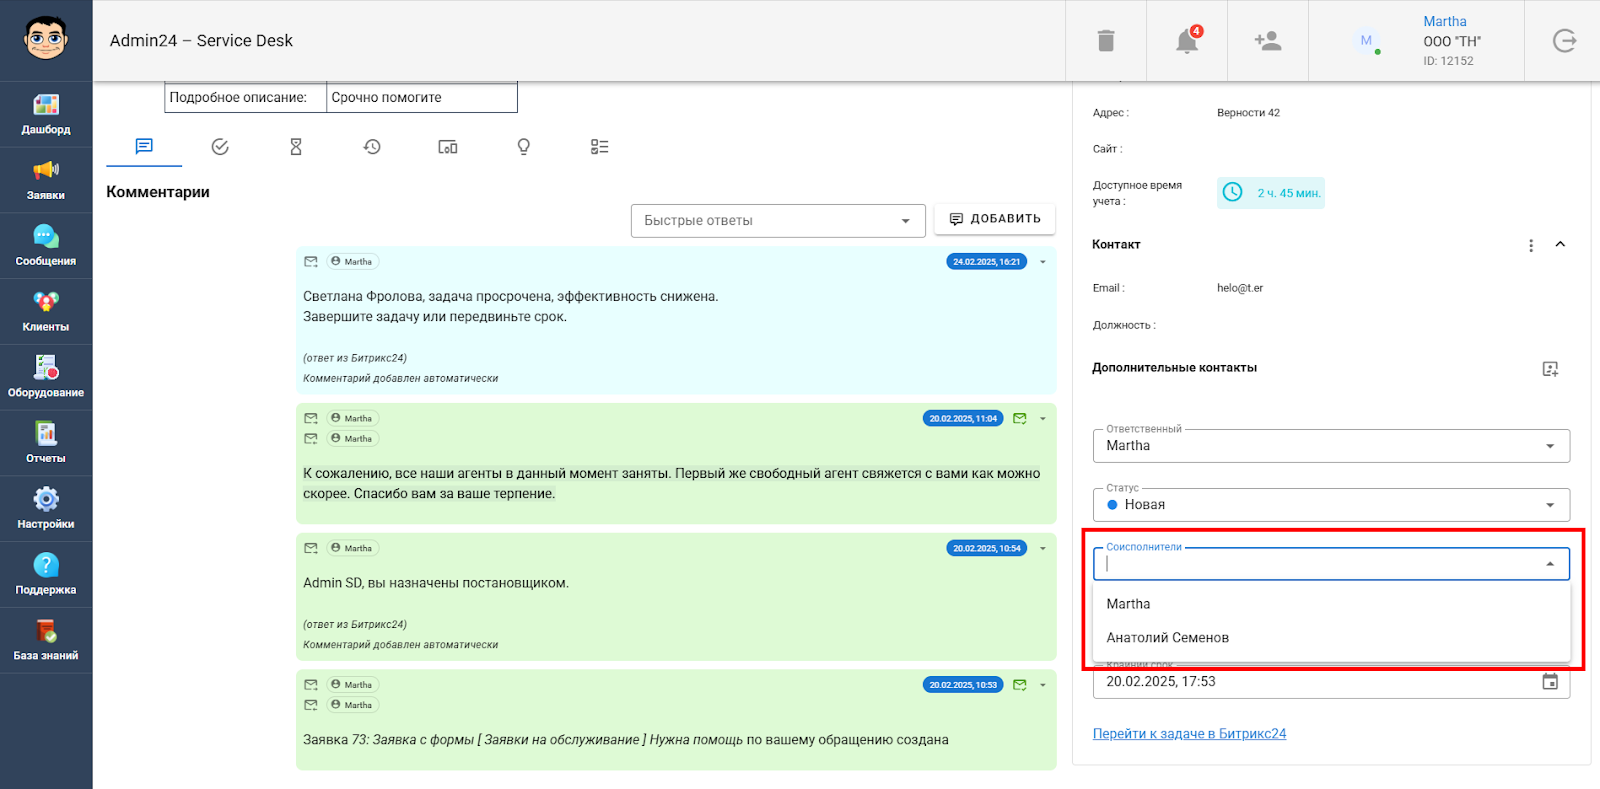This screenshot has width=1600, height=789.
Task: Open notifications bell with 4 alerts
Action: [x=1187, y=41]
